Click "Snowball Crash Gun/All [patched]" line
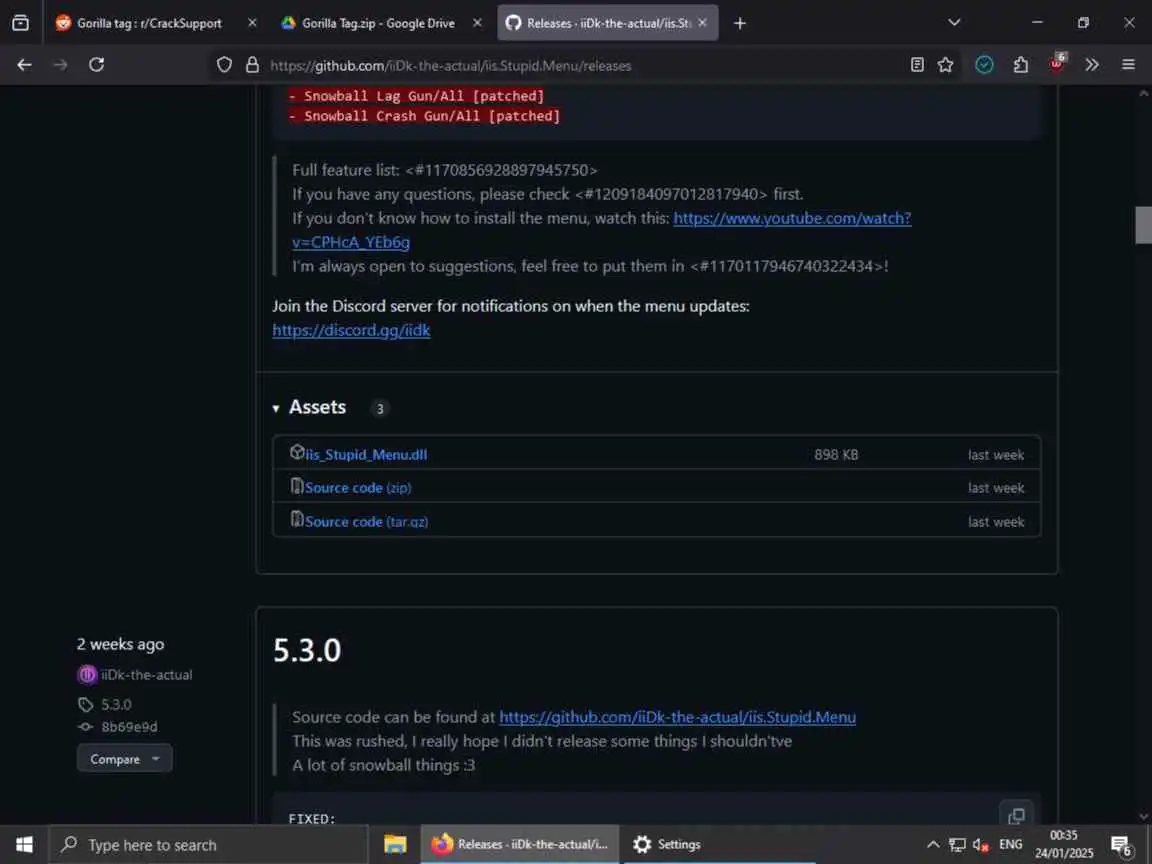1152x864 pixels. click(425, 116)
